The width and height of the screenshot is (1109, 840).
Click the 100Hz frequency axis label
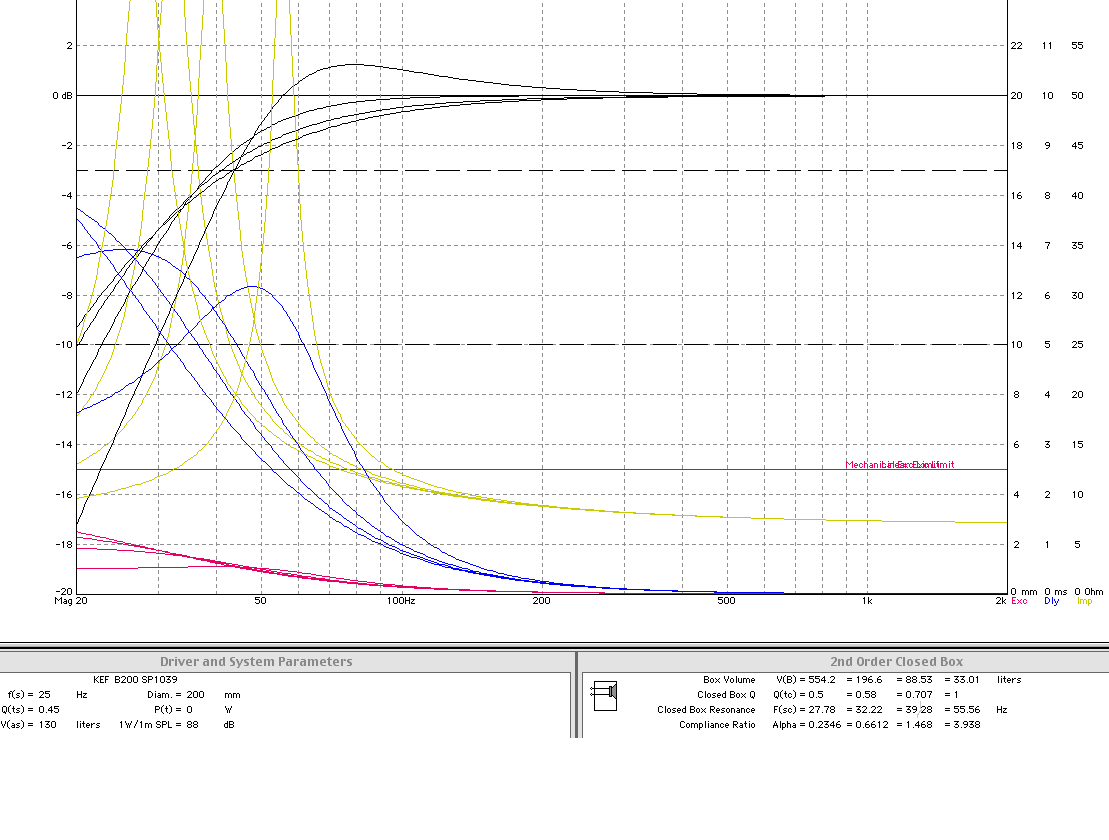[401, 600]
